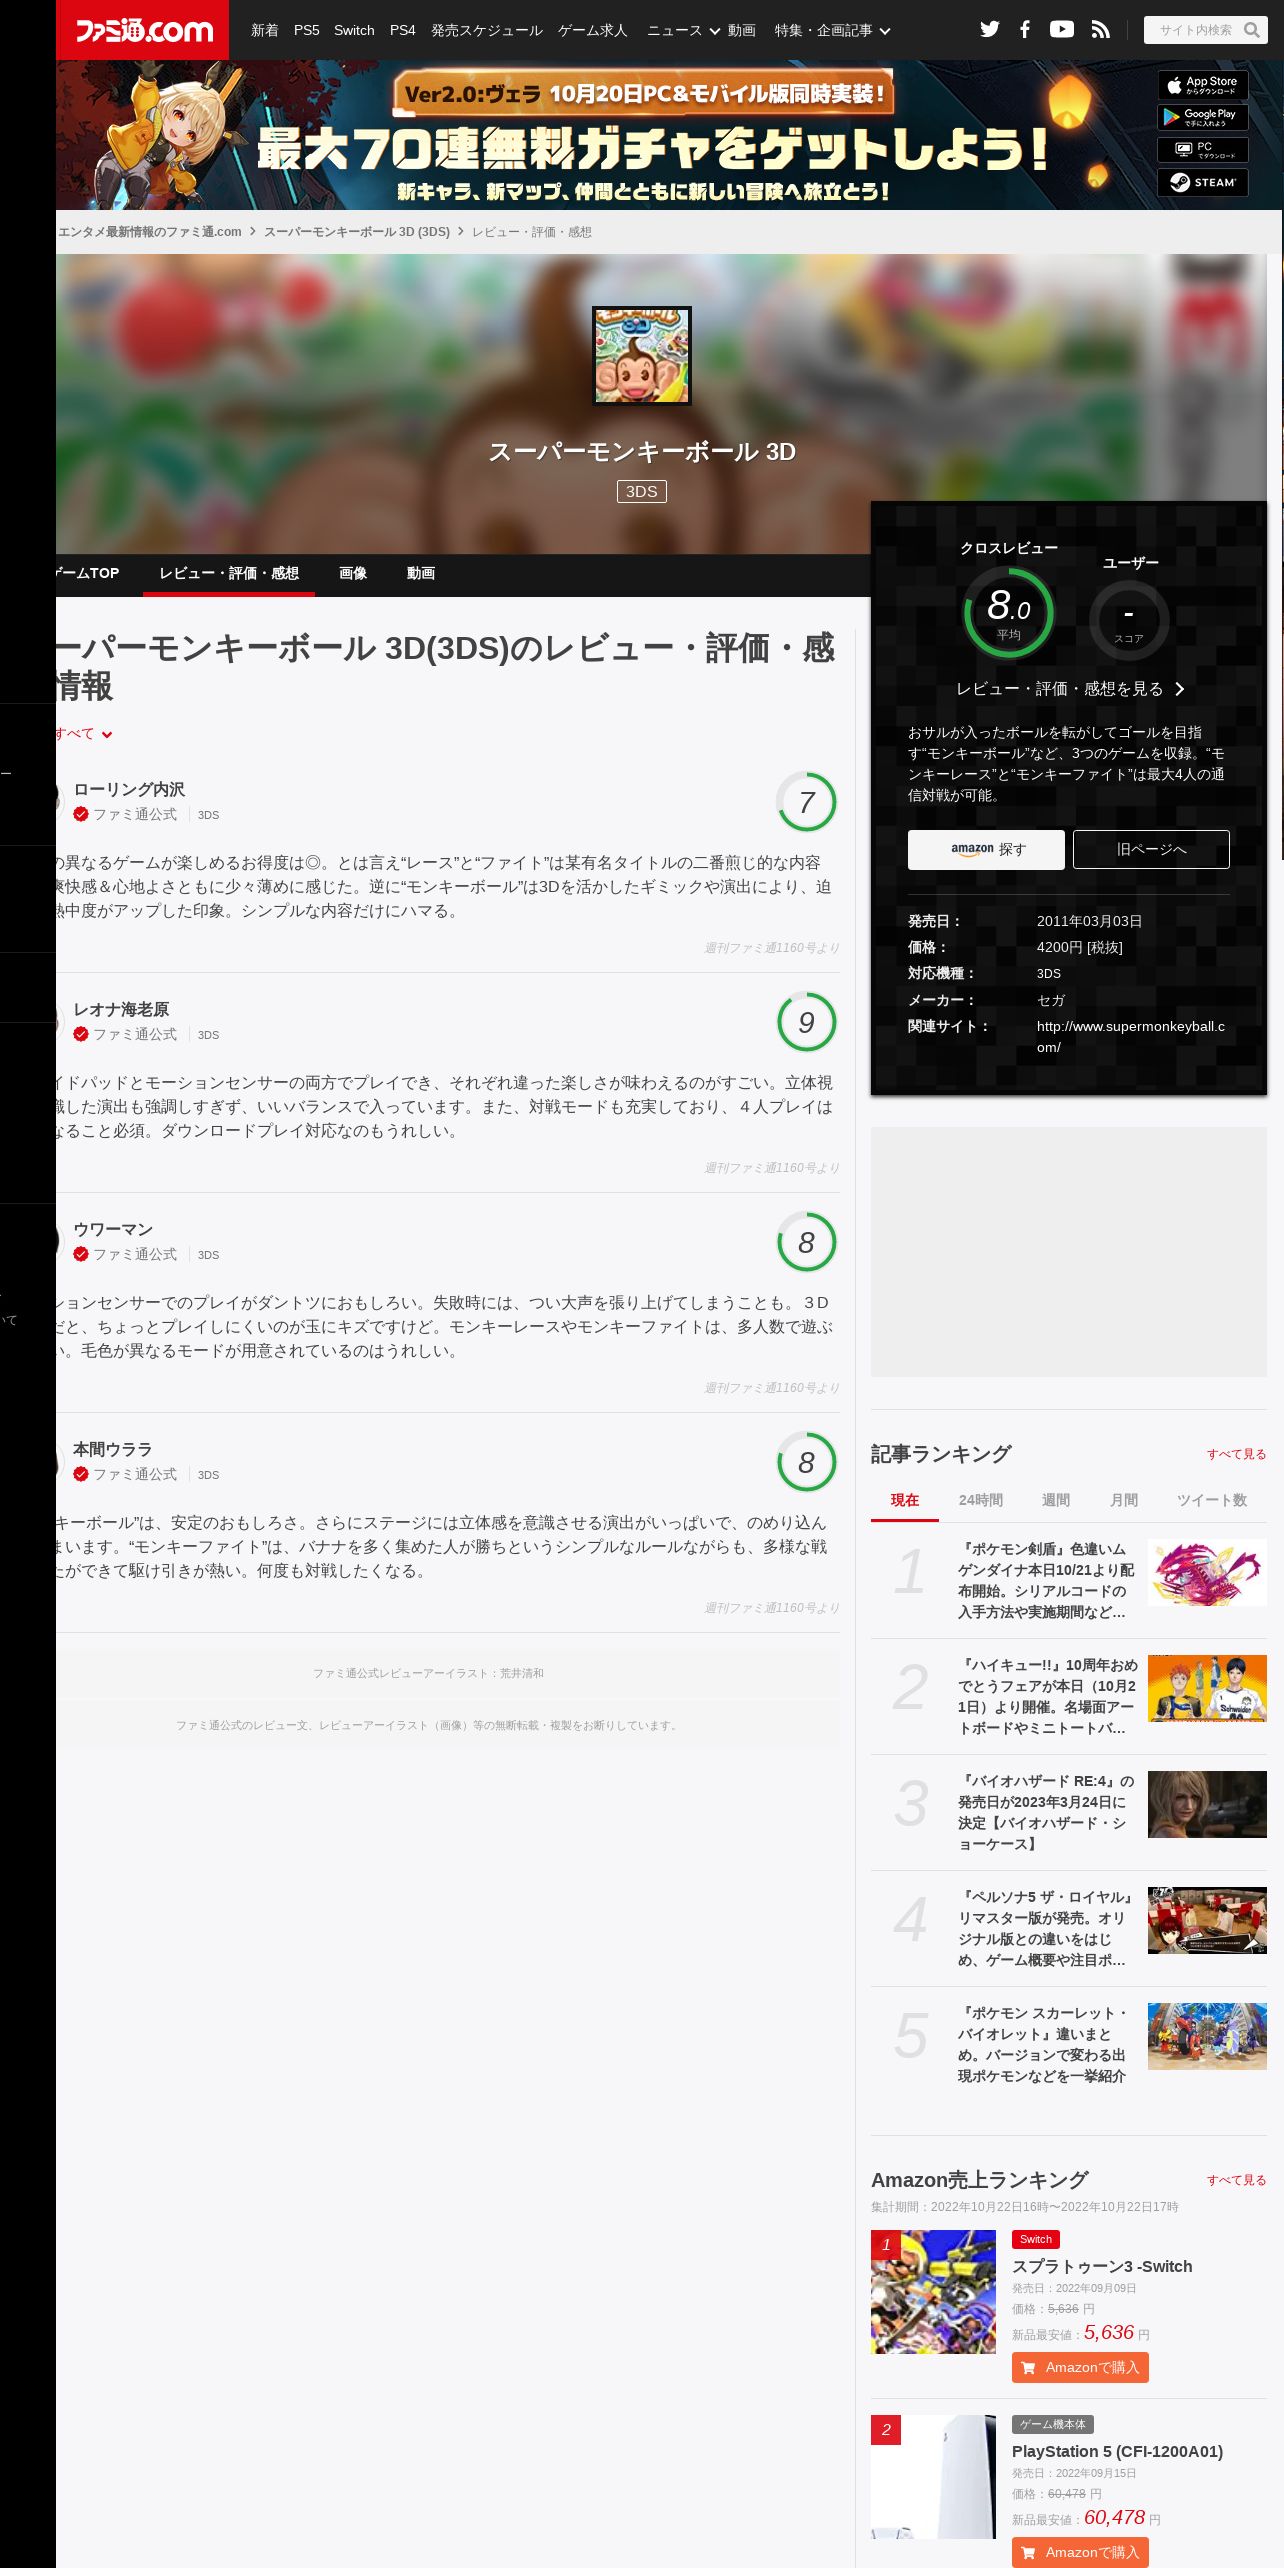
Task: Click the Google Play badge in banner
Action: [1203, 117]
